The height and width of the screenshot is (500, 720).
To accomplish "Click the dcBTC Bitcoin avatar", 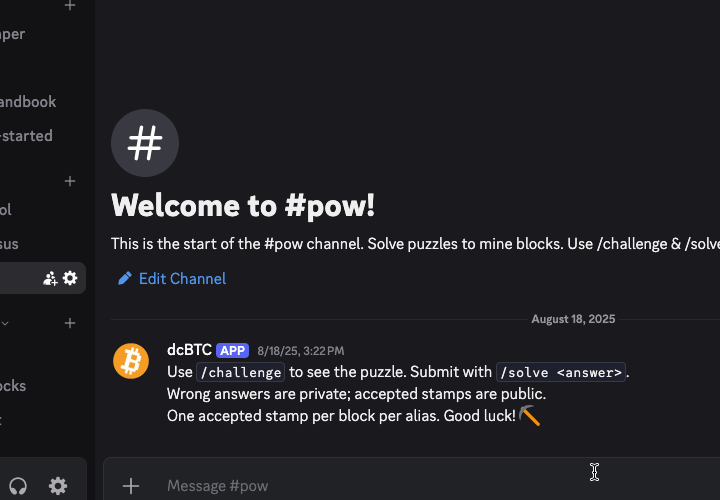I will click(x=131, y=361).
